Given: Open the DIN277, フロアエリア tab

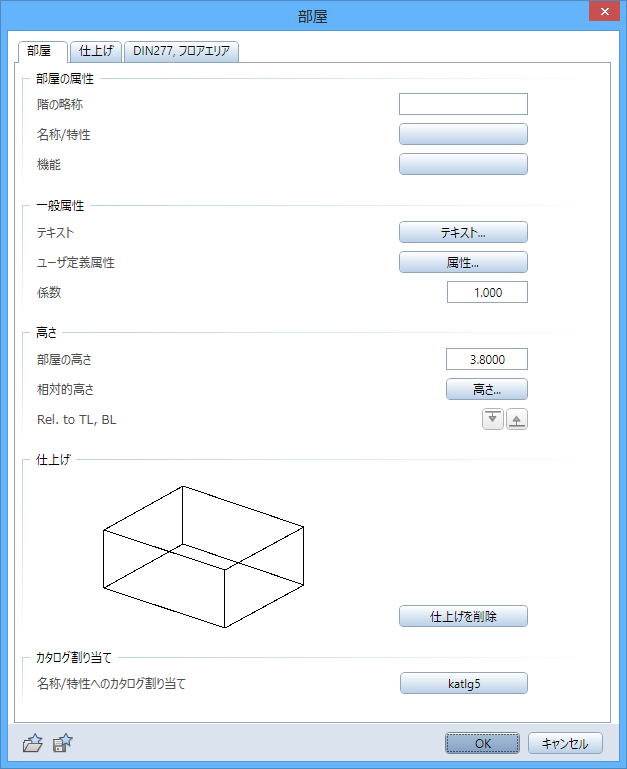Looking at the screenshot, I should point(182,51).
